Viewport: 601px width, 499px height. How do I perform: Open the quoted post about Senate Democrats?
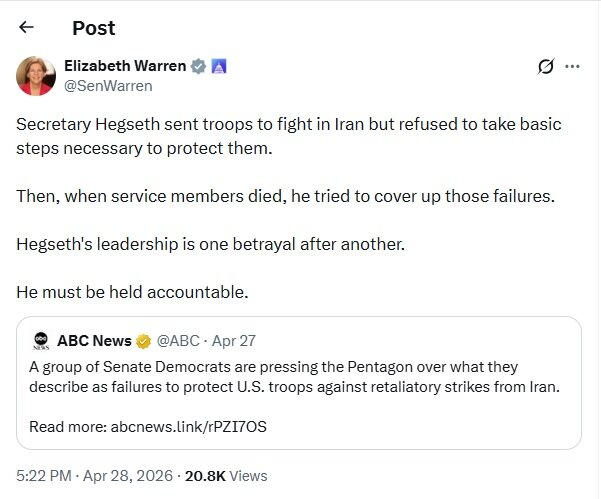tap(300, 377)
